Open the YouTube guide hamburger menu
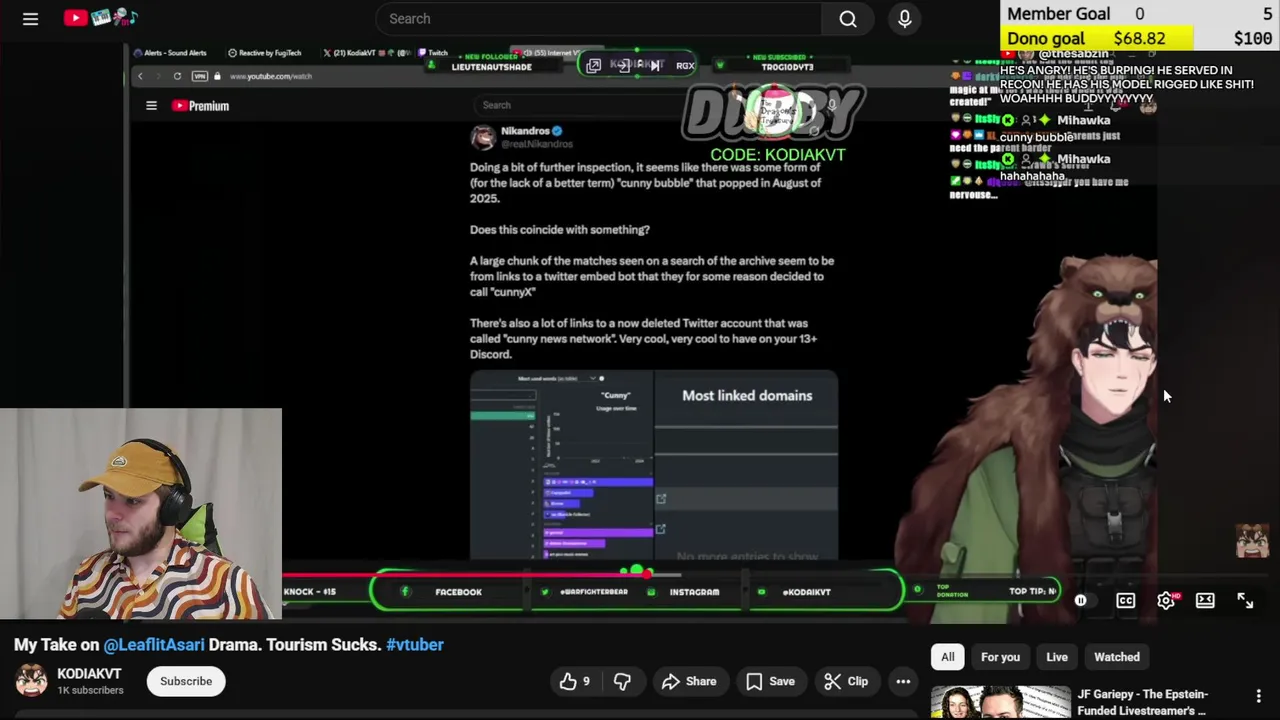This screenshot has width=1280, height=720. coord(30,19)
